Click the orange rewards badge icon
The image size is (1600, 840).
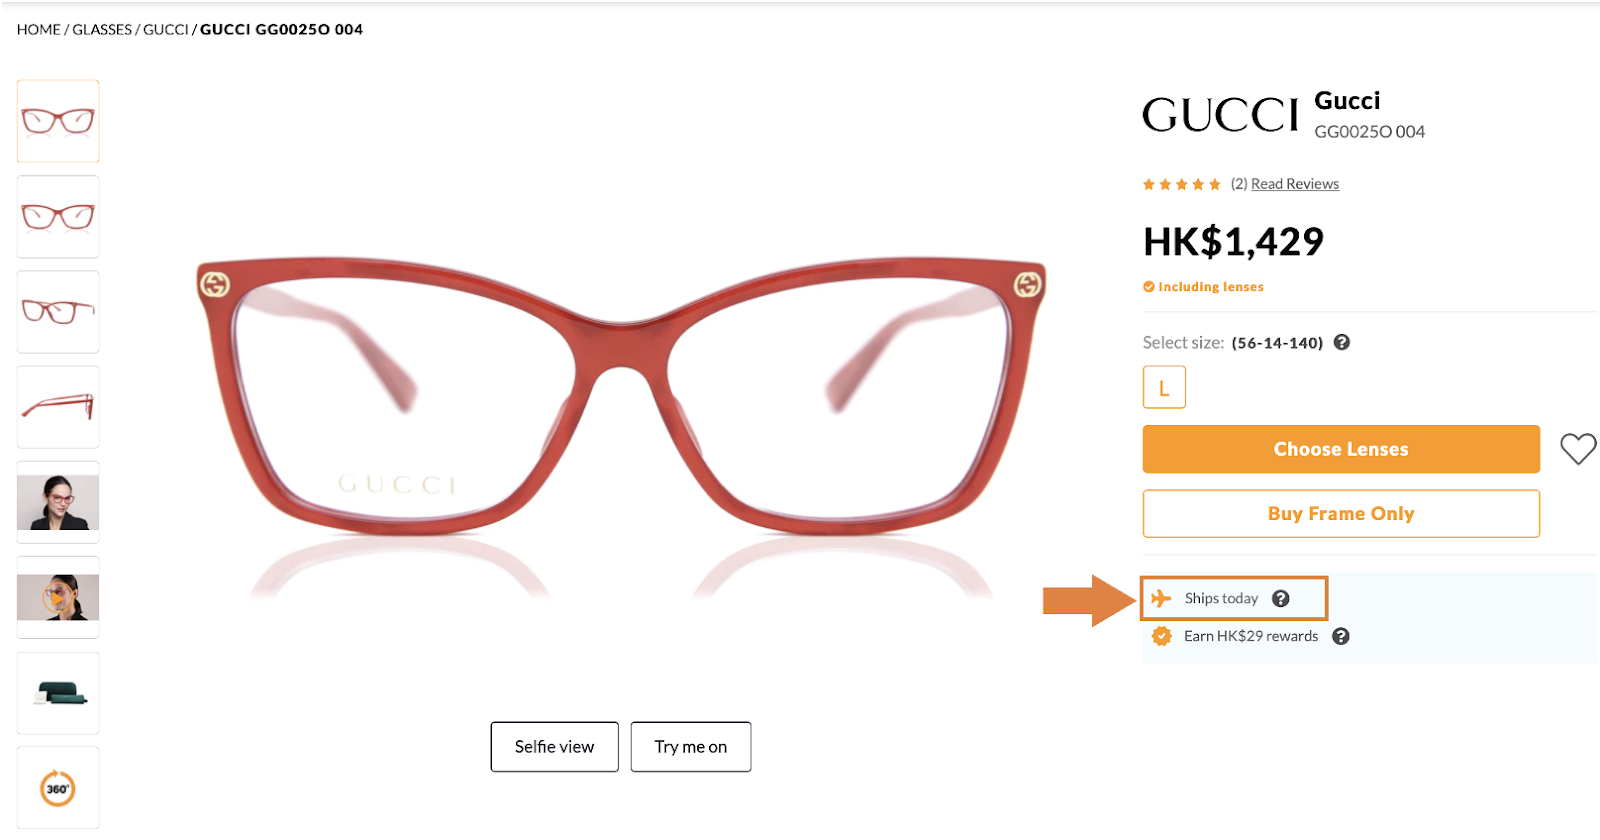tap(1161, 636)
